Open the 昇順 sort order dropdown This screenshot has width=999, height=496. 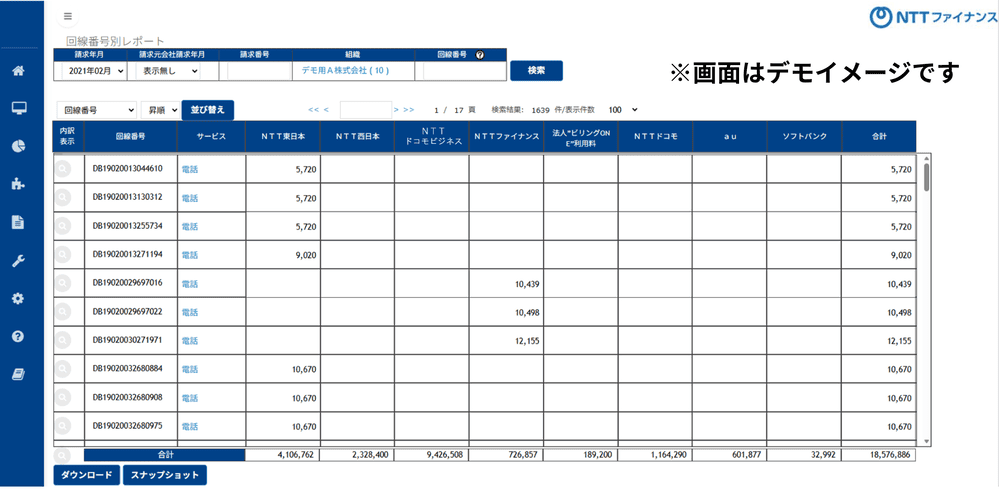pos(160,110)
